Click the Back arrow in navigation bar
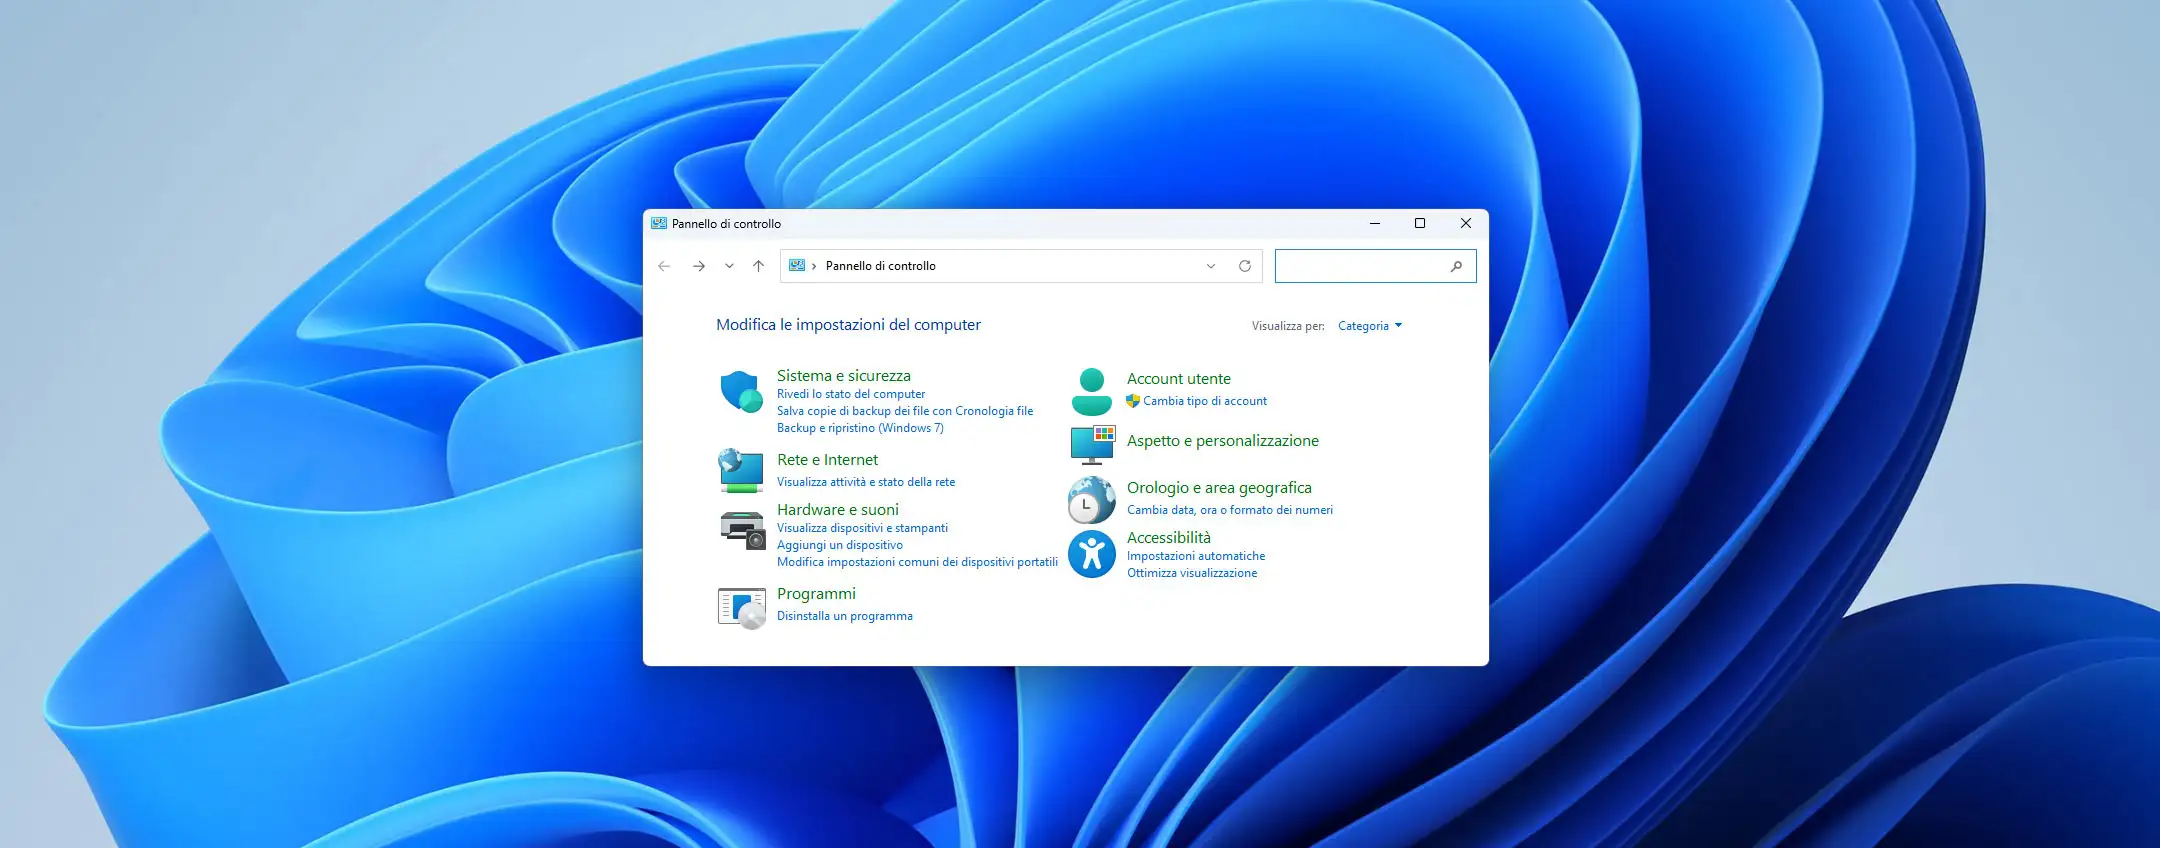 pyautogui.click(x=664, y=266)
